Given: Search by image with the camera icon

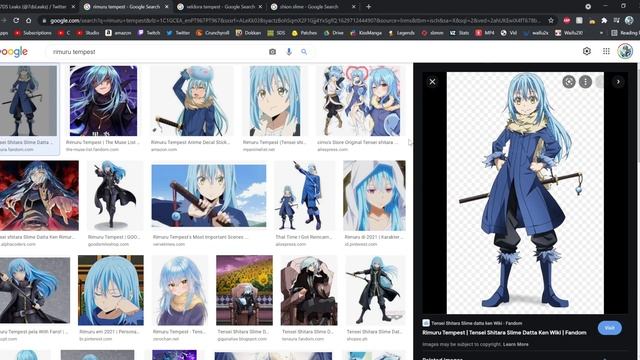Looking at the screenshot, I should 272,52.
